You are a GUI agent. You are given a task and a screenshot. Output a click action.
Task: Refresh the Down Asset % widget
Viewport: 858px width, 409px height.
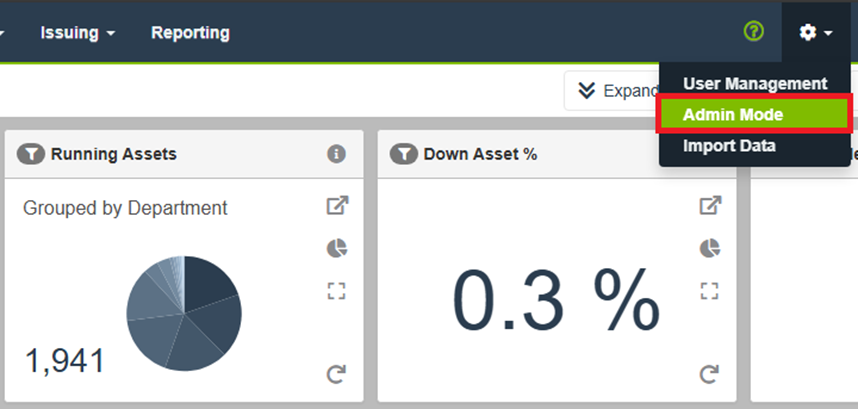click(709, 374)
